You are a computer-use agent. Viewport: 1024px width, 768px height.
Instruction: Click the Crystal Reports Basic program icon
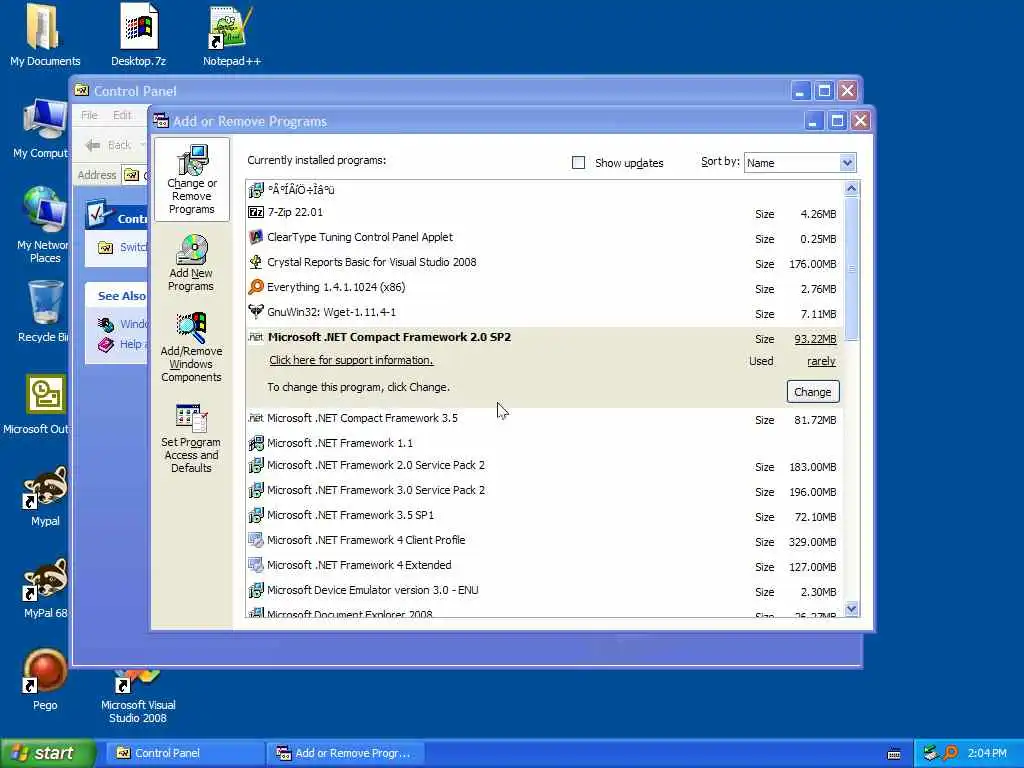[256, 262]
